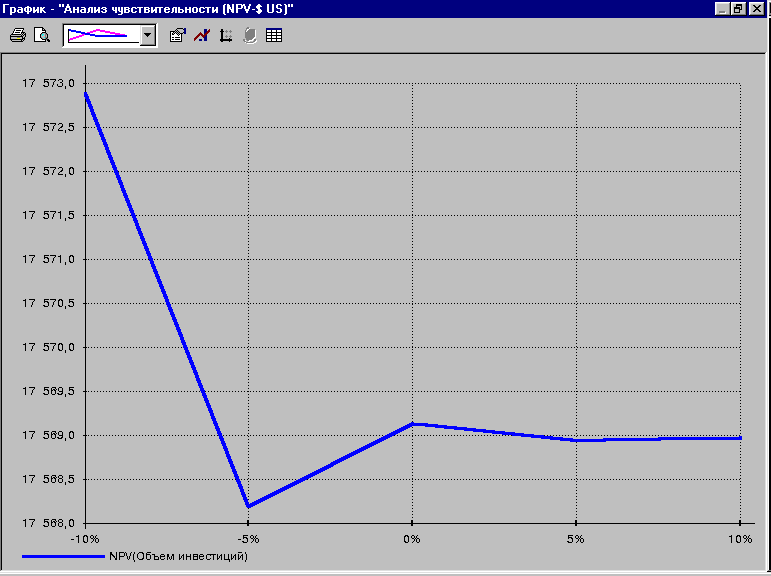Minimize the График window
Screen dimensions: 771x576
(722, 9)
